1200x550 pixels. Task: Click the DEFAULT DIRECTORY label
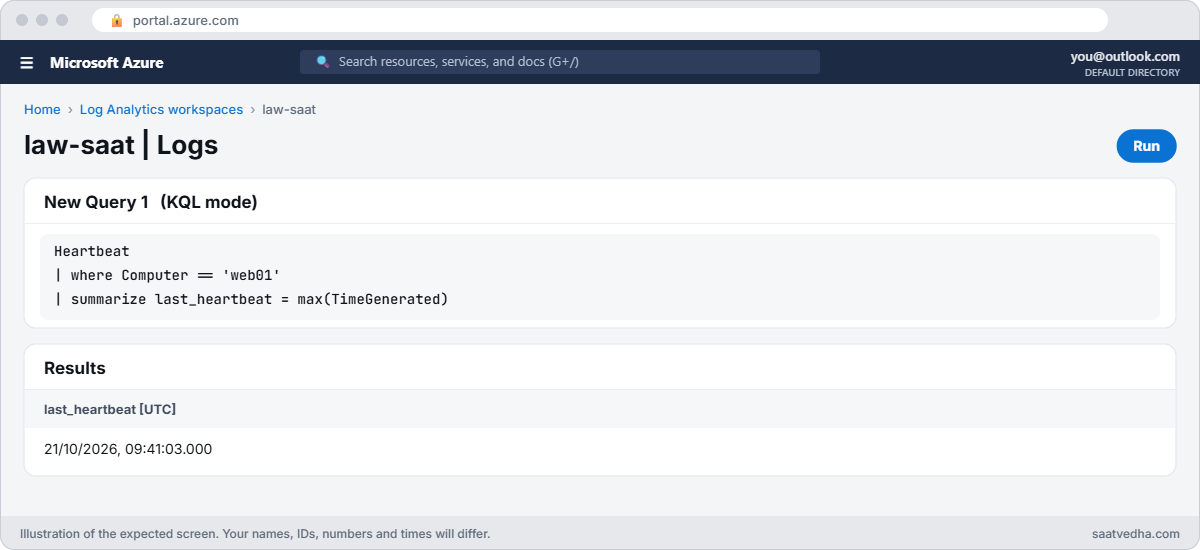(x=1132, y=73)
